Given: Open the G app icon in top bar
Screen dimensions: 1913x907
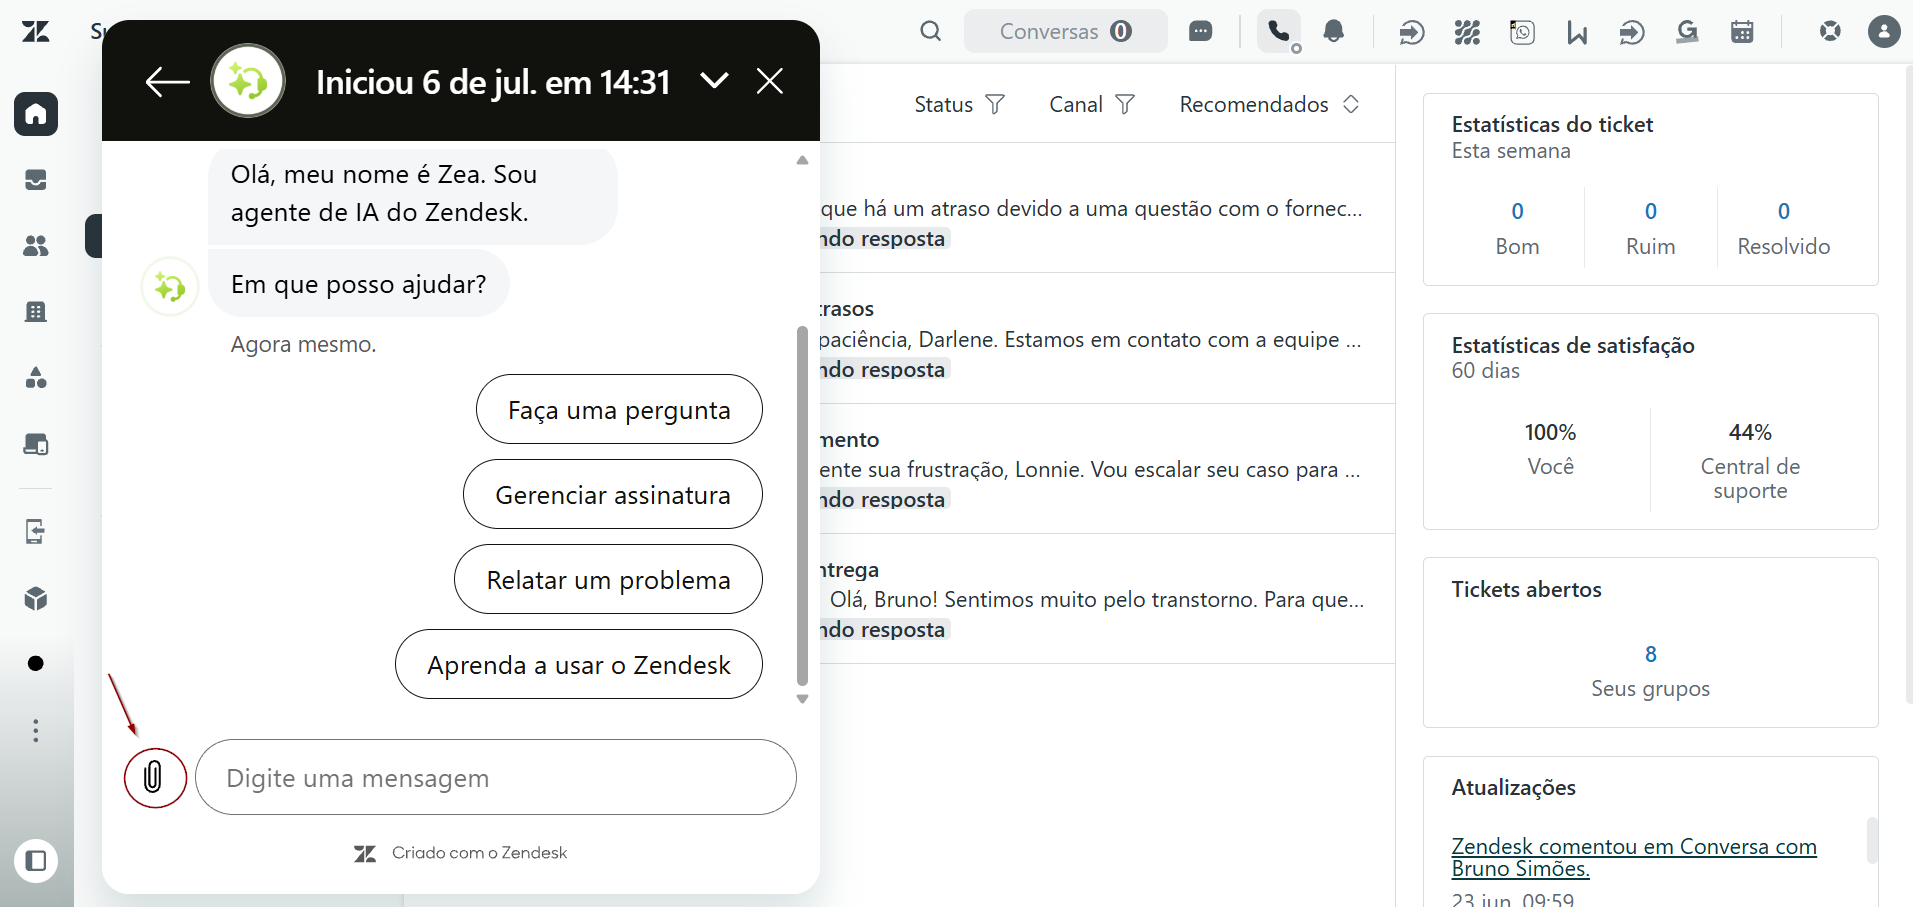Looking at the screenshot, I should [x=1687, y=32].
